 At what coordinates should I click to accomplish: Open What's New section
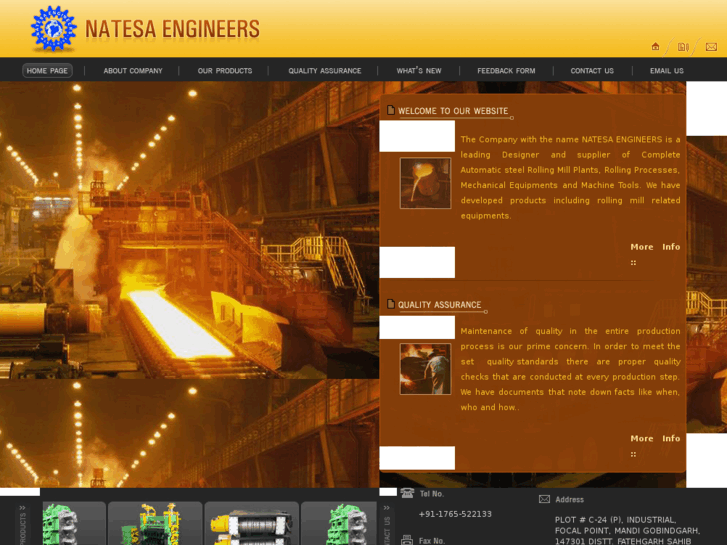419,71
